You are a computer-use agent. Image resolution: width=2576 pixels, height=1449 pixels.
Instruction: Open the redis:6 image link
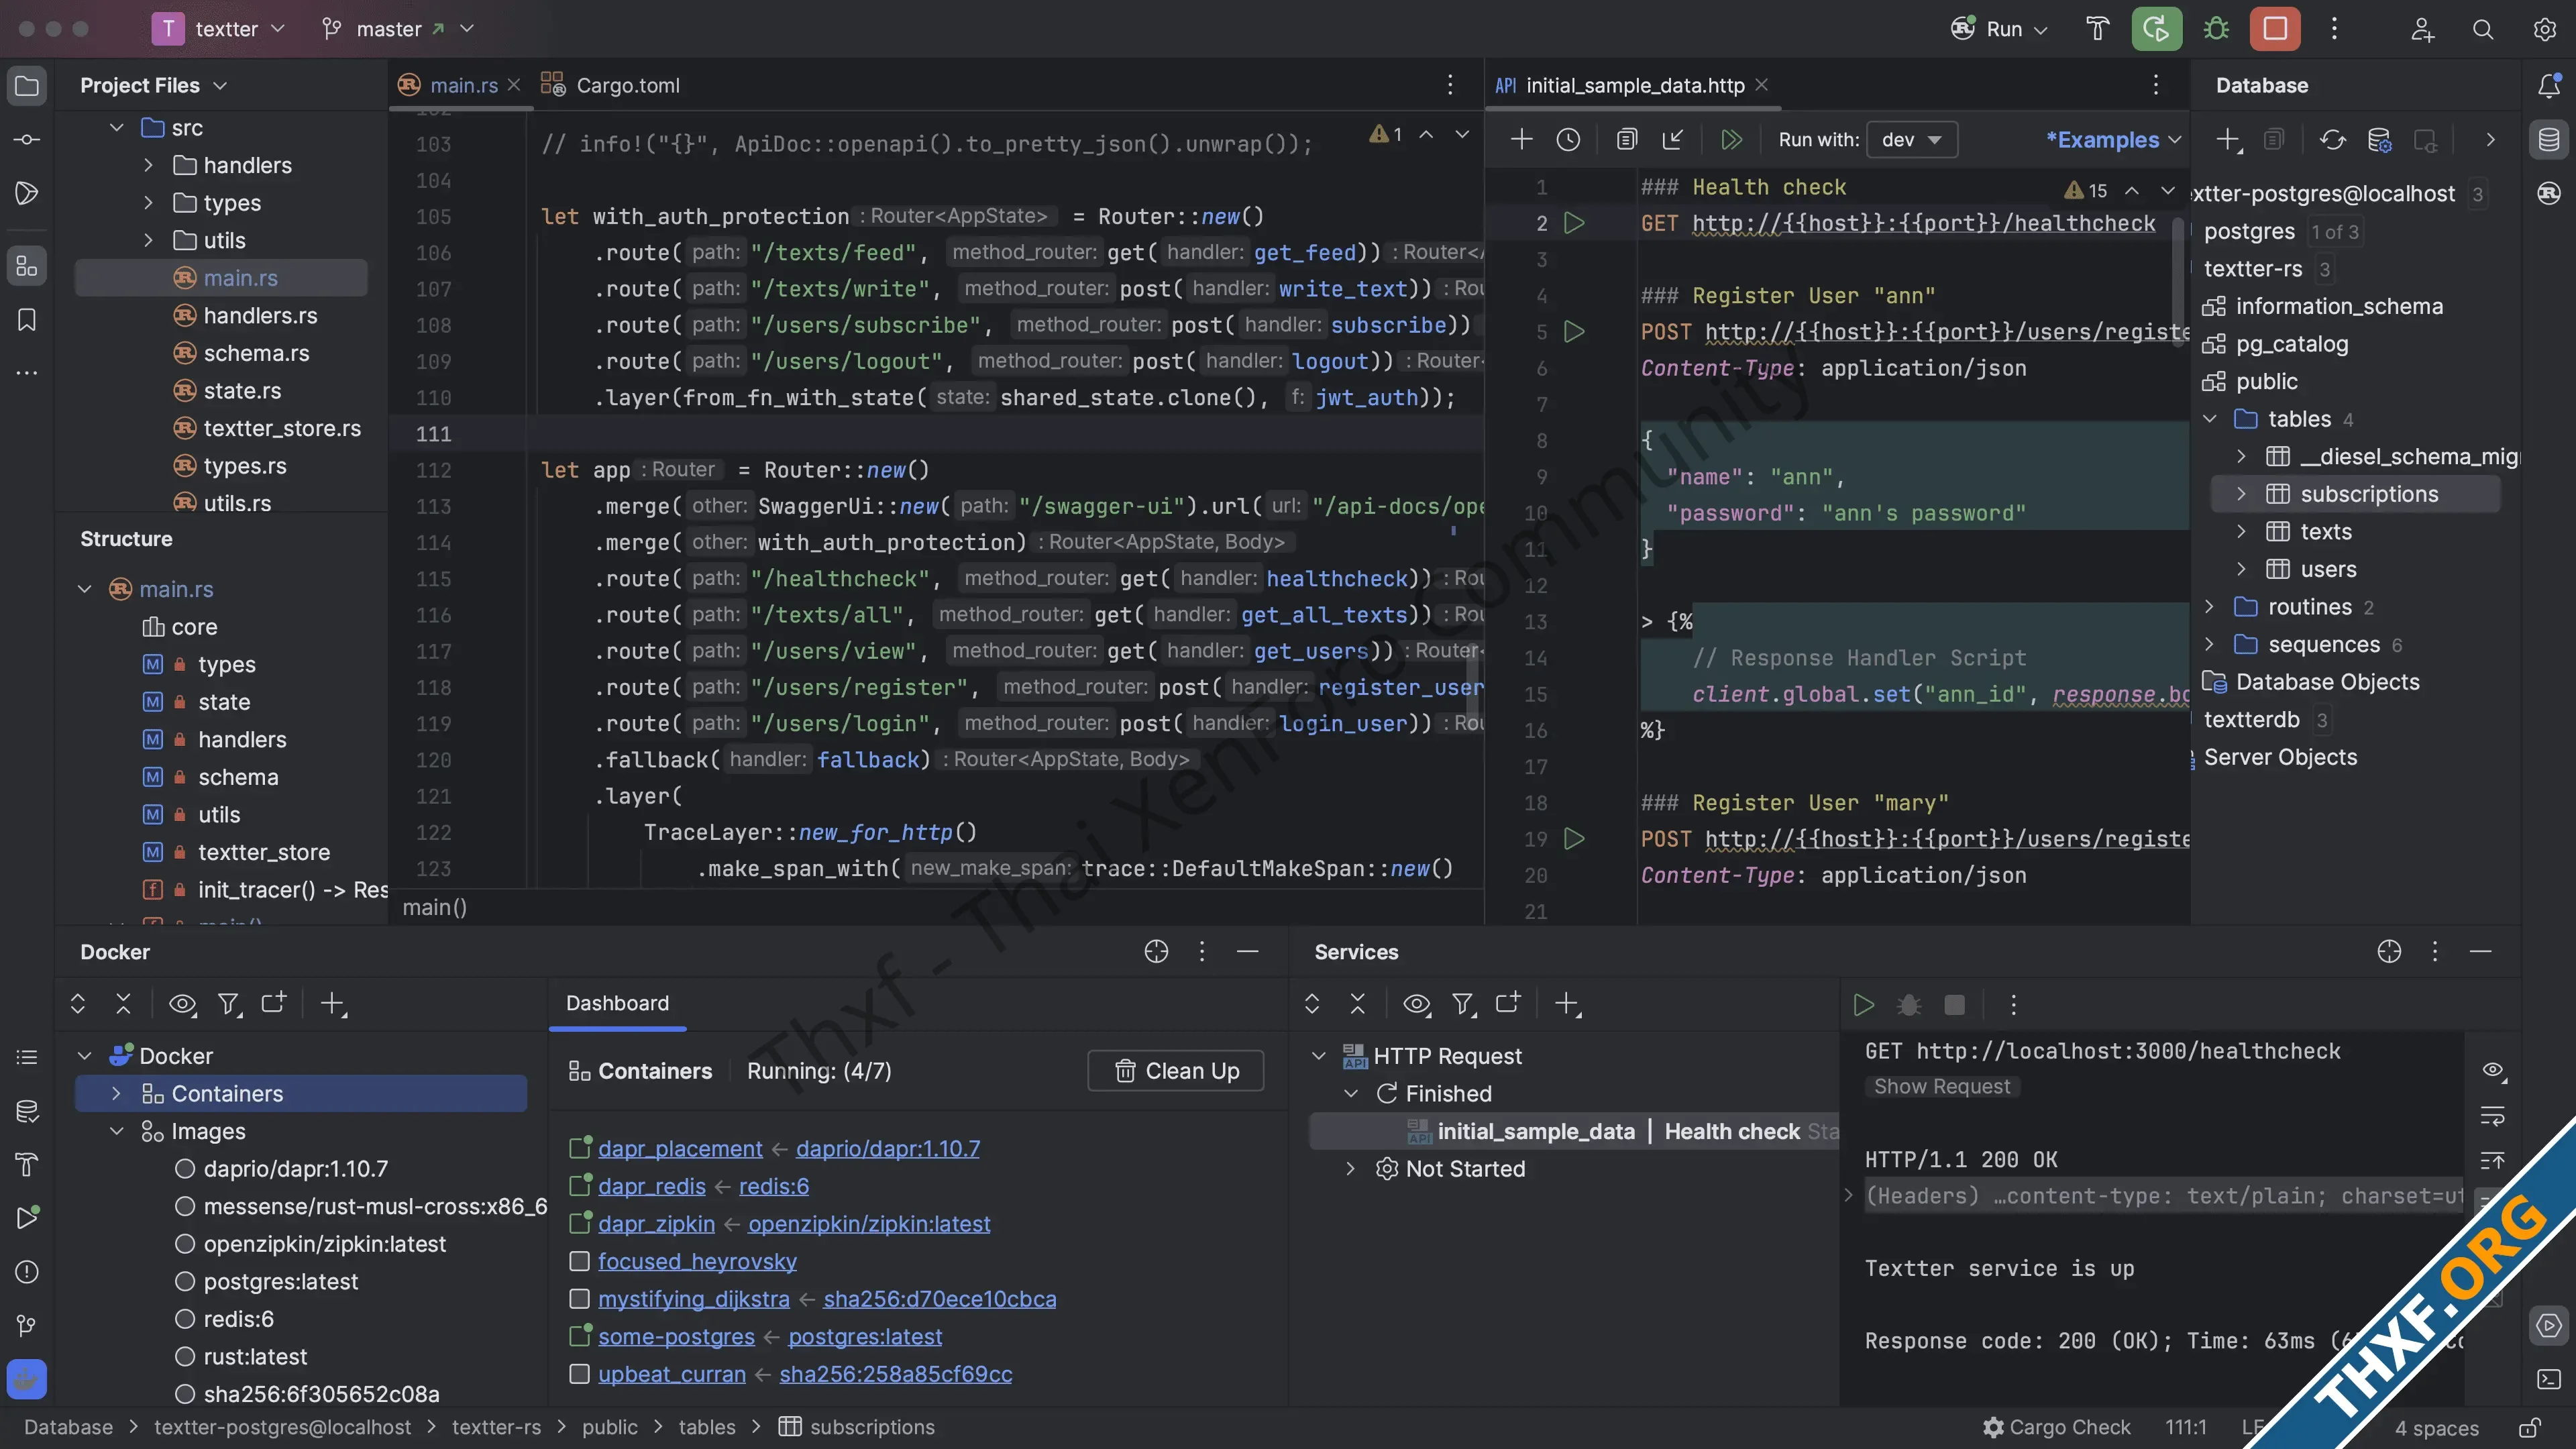(774, 1187)
